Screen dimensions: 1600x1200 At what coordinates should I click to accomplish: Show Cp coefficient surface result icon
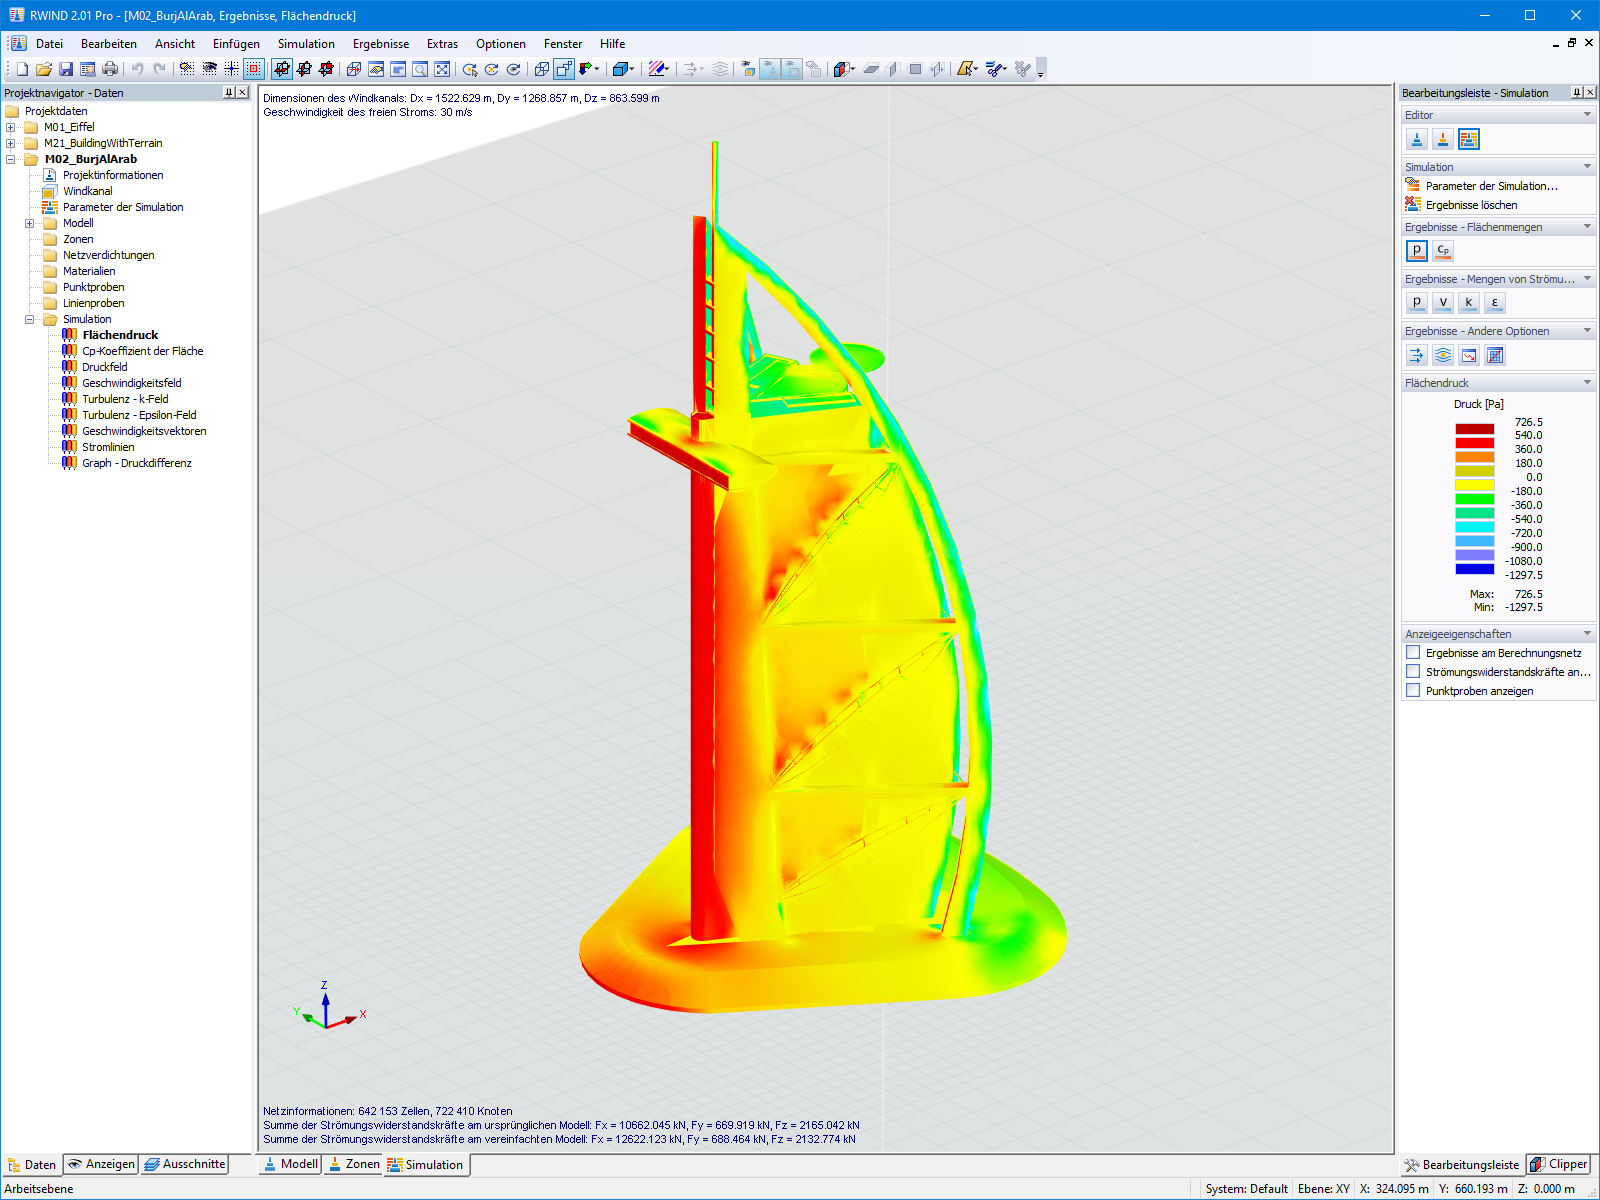tap(1443, 250)
